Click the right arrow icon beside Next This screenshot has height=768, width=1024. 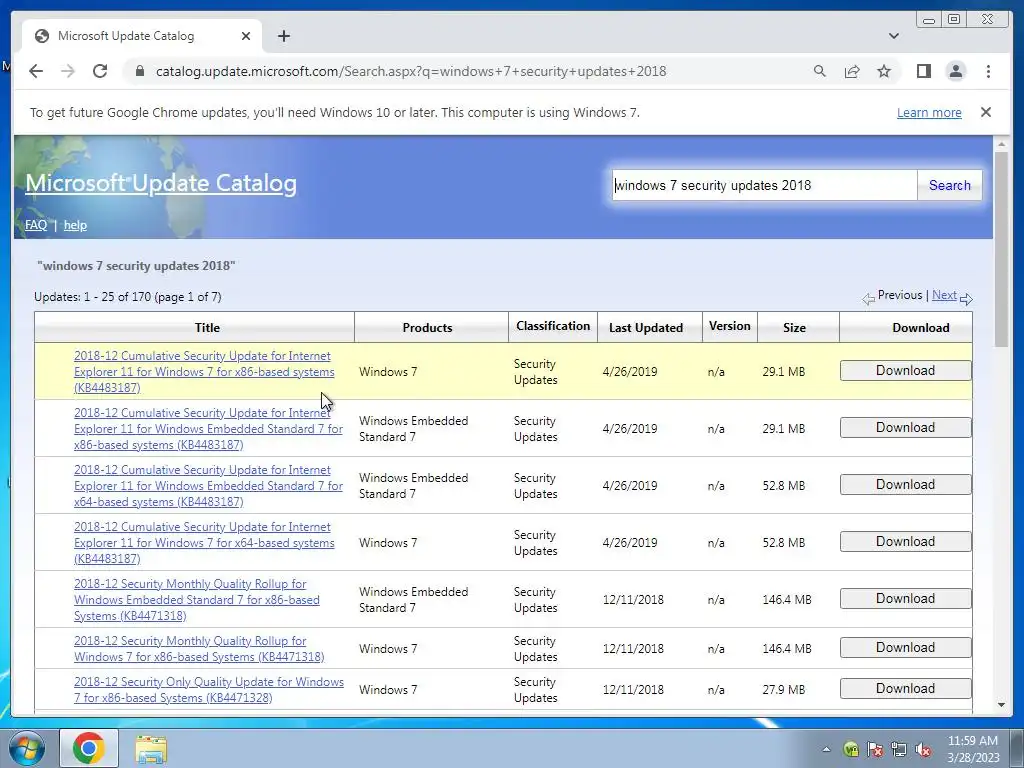coord(967,298)
